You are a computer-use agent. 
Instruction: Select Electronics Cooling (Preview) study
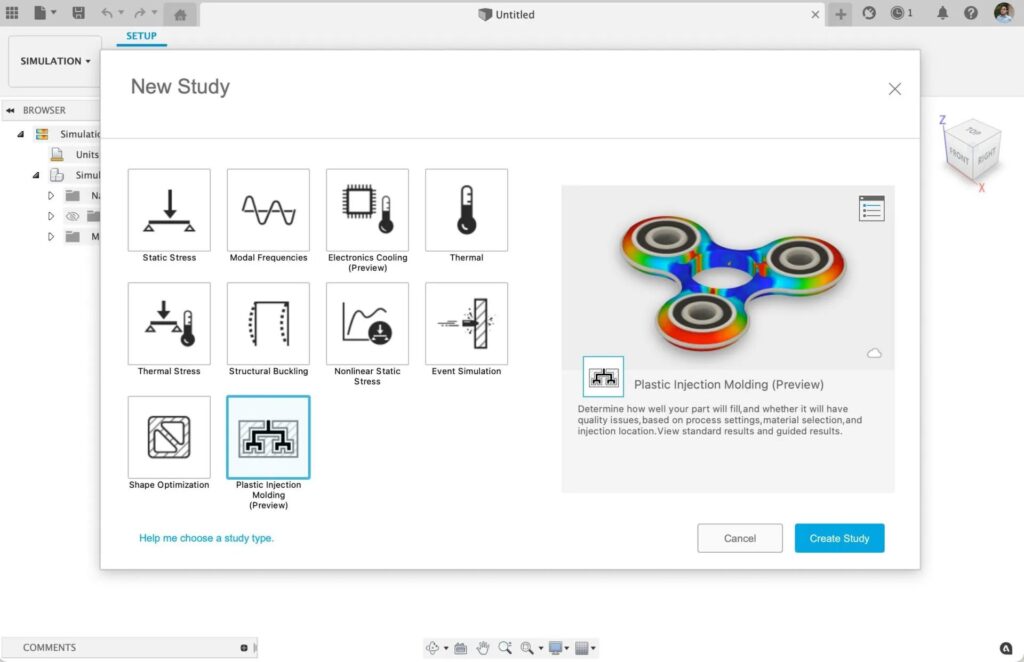coord(368,210)
